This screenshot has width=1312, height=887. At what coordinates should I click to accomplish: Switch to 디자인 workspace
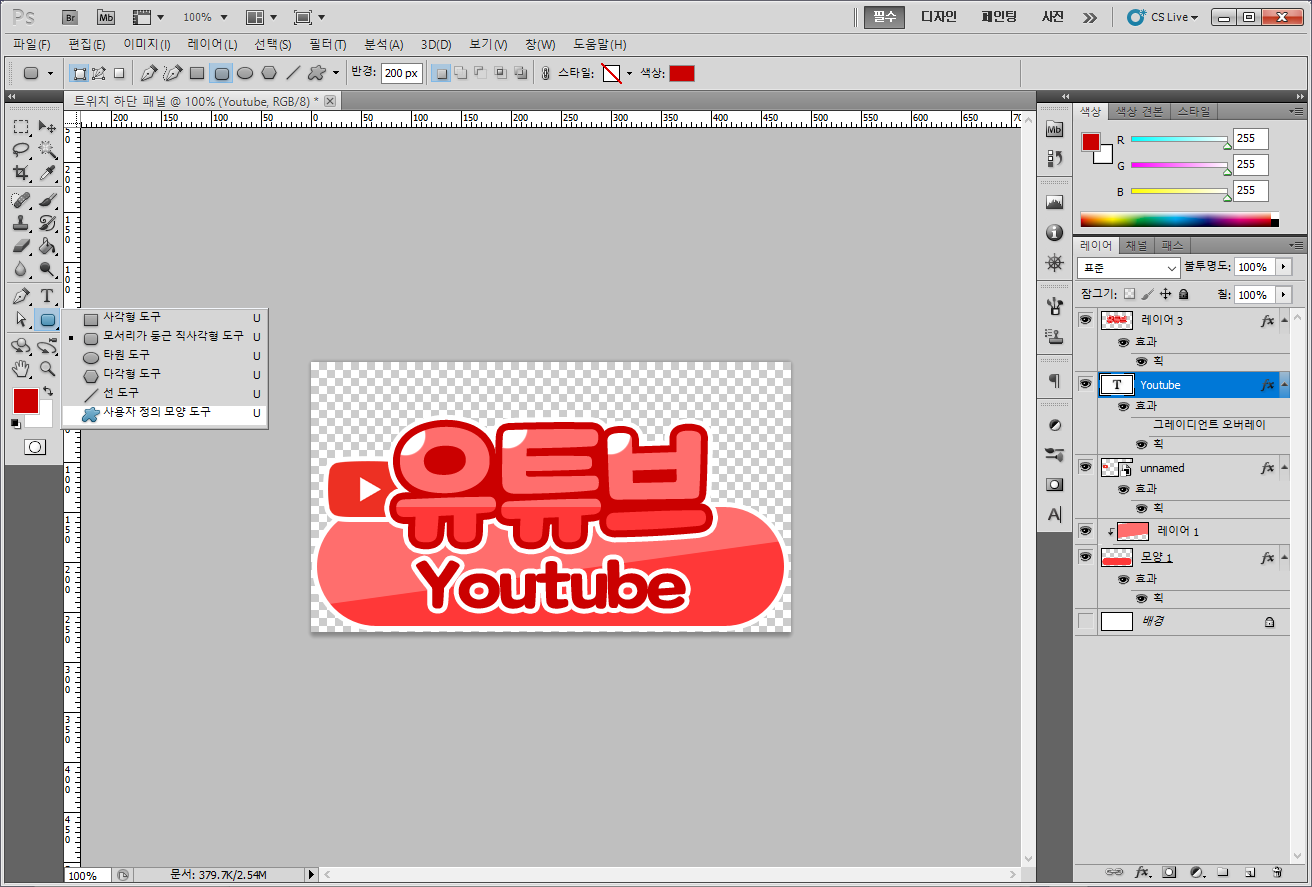click(x=939, y=17)
